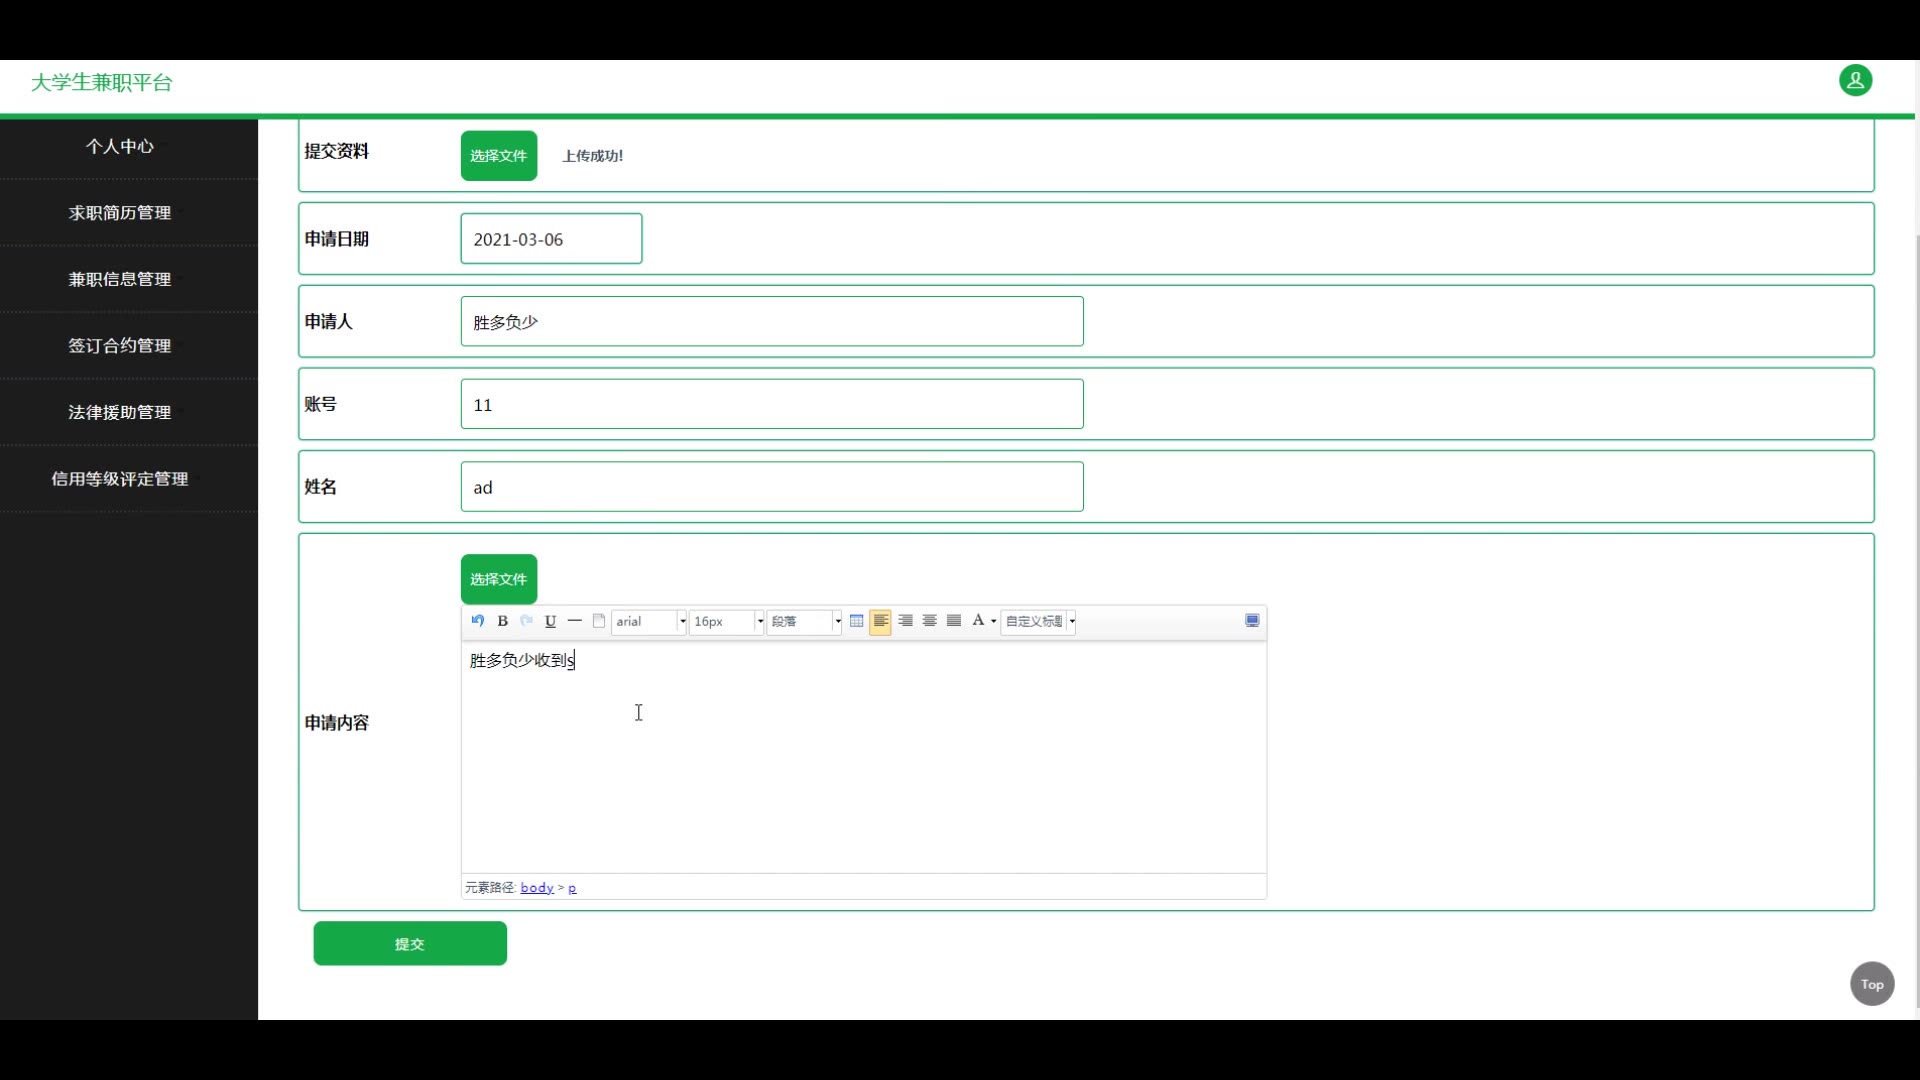Screen dimensions: 1920x1080
Task: Toggle left alignment in the editor
Action: pos(881,621)
